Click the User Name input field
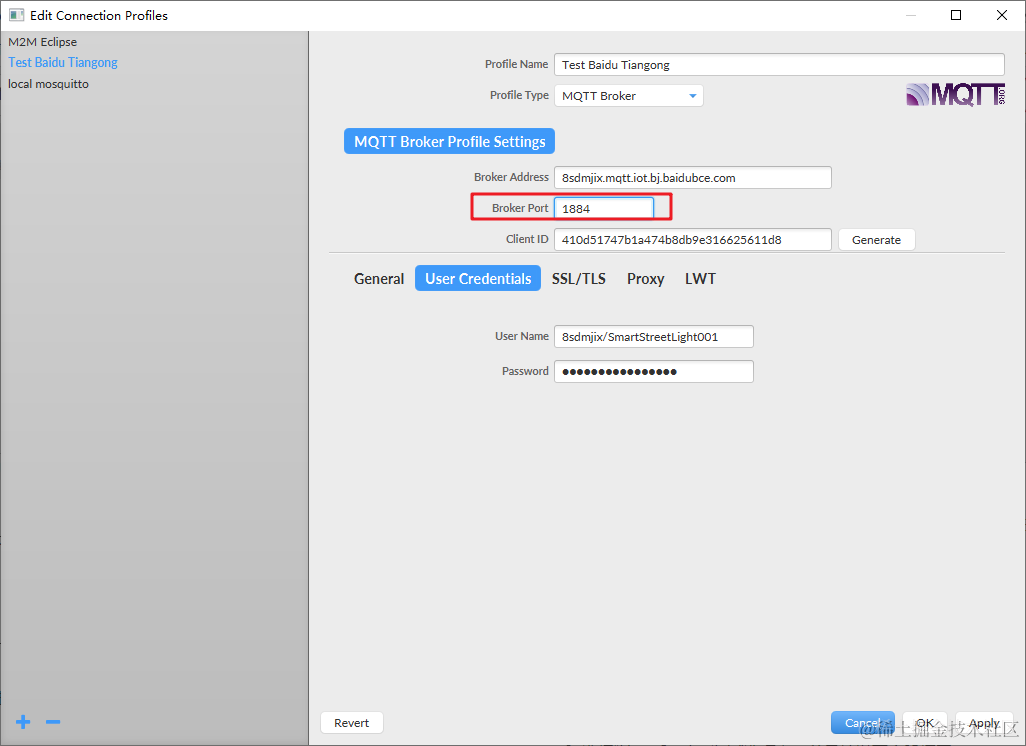The width and height of the screenshot is (1026, 746). point(654,336)
